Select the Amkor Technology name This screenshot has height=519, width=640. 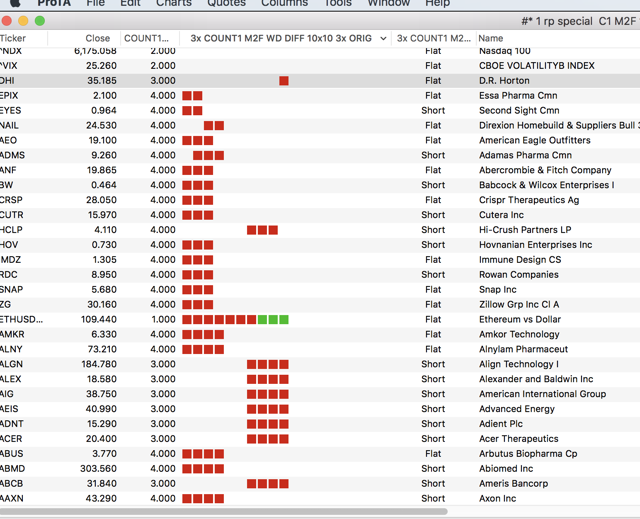(x=519, y=335)
